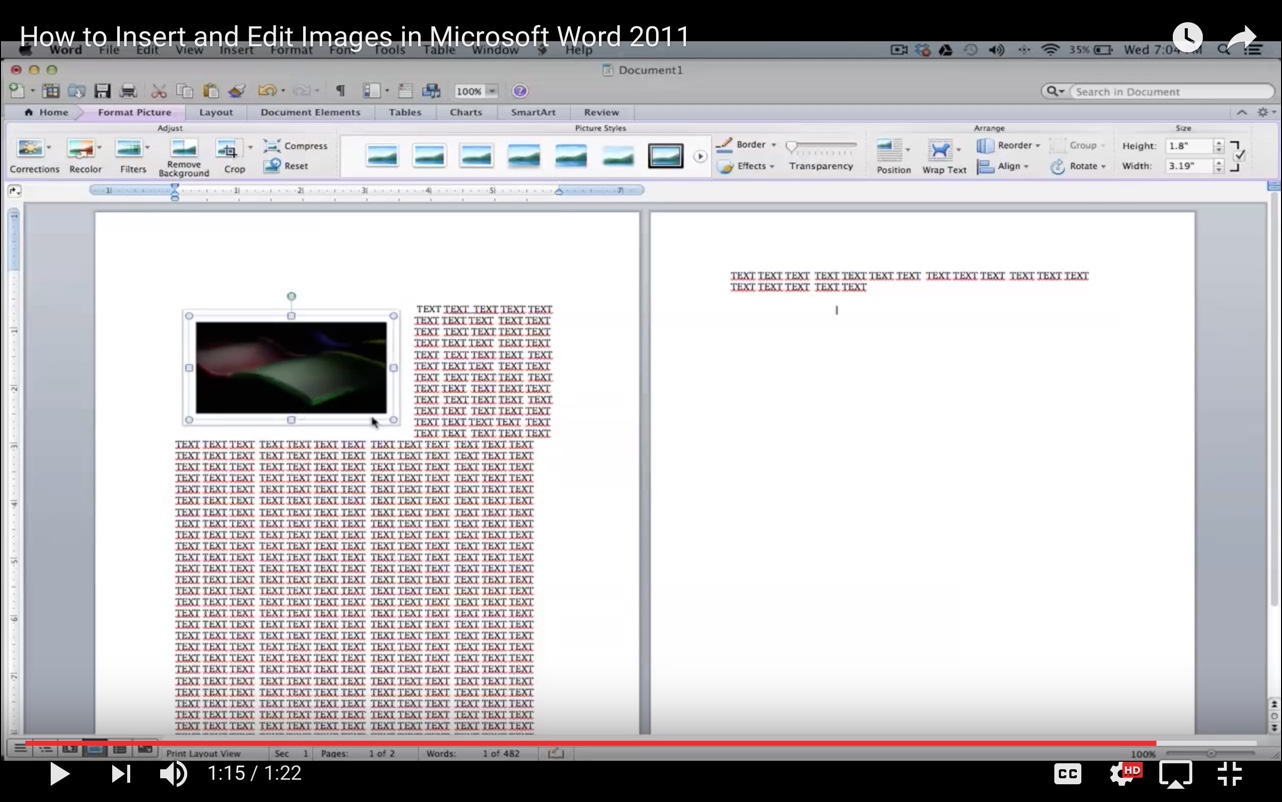Image resolution: width=1282 pixels, height=802 pixels.
Task: Open the Review ribbon tab
Action: tap(601, 112)
